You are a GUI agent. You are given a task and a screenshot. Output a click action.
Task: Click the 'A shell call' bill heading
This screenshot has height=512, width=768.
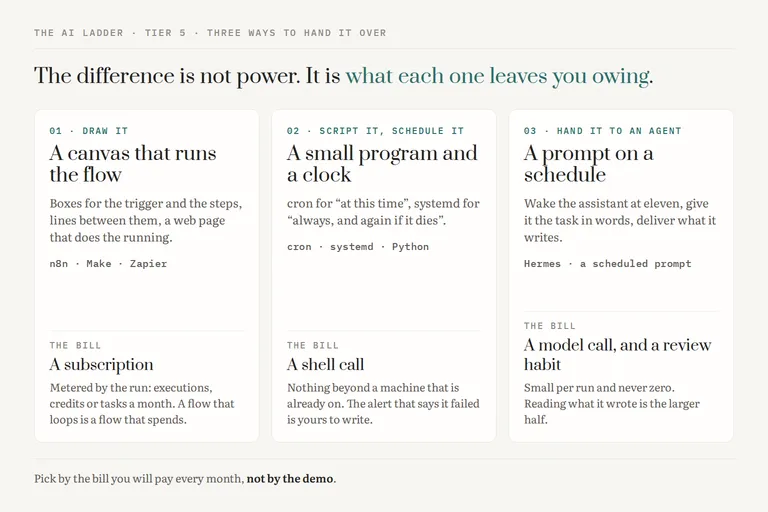click(x=326, y=365)
